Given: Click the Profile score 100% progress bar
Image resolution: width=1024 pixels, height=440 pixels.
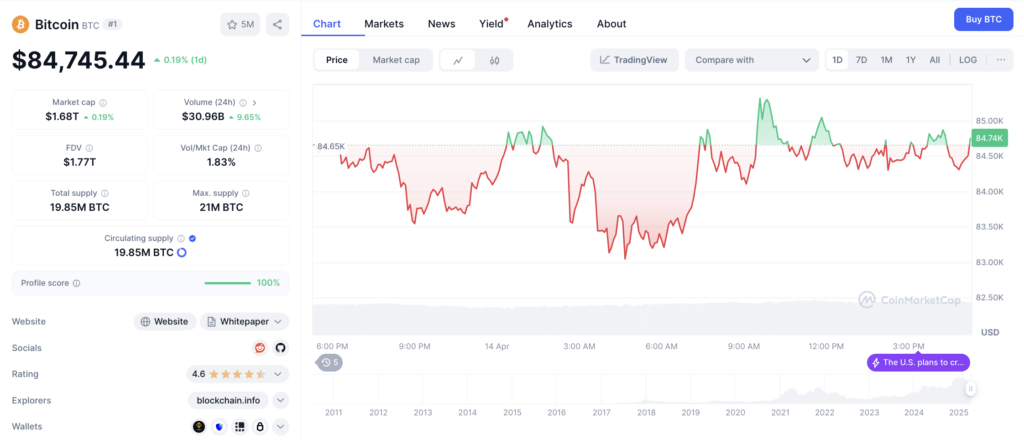Looking at the screenshot, I should pyautogui.click(x=227, y=283).
